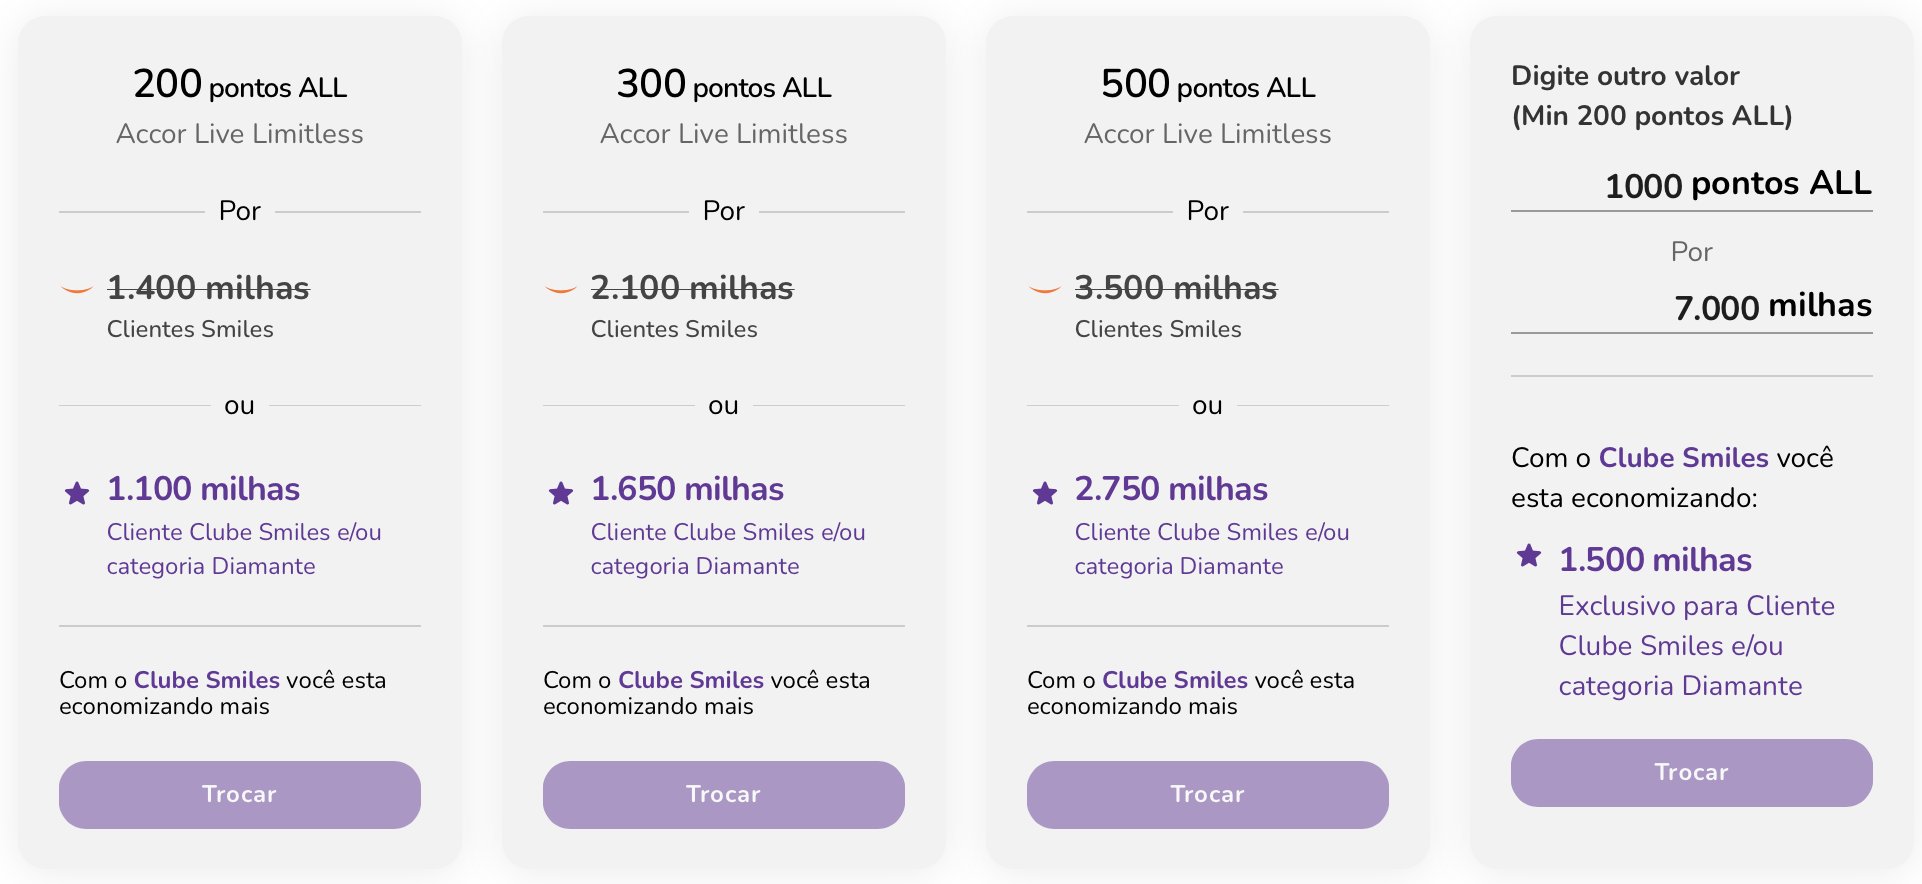Screen dimensions: 1922x884
Task: Click the star icon beside 1.100 milhas
Action: tap(77, 492)
